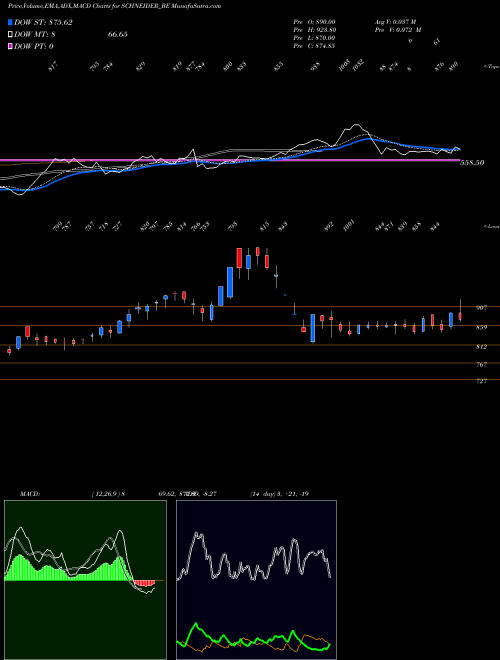The width and height of the screenshot is (500, 660).
Task: Click the 'Avg V: 0.037 M' volume text
Action: click(395, 22)
